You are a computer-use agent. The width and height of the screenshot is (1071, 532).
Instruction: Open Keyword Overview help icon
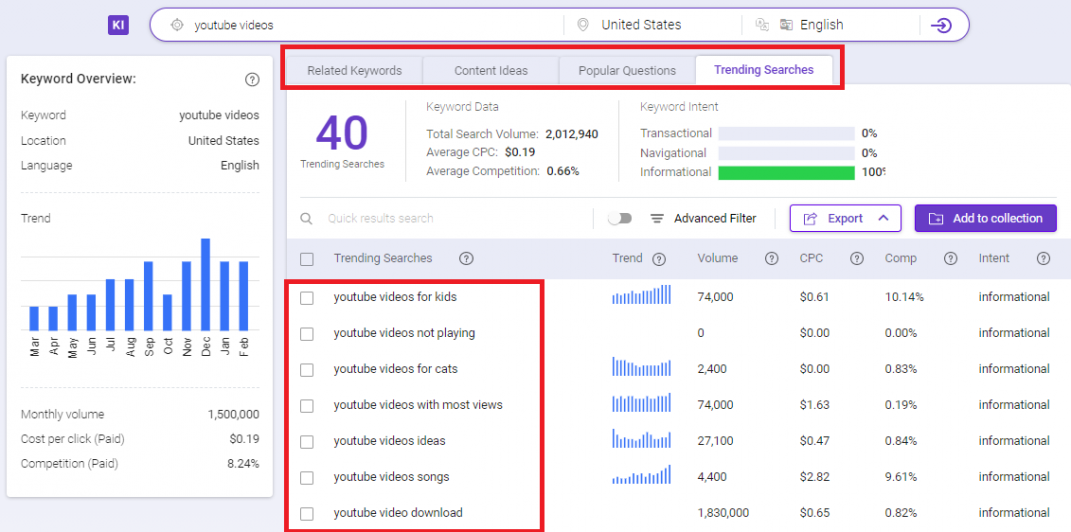coord(252,80)
